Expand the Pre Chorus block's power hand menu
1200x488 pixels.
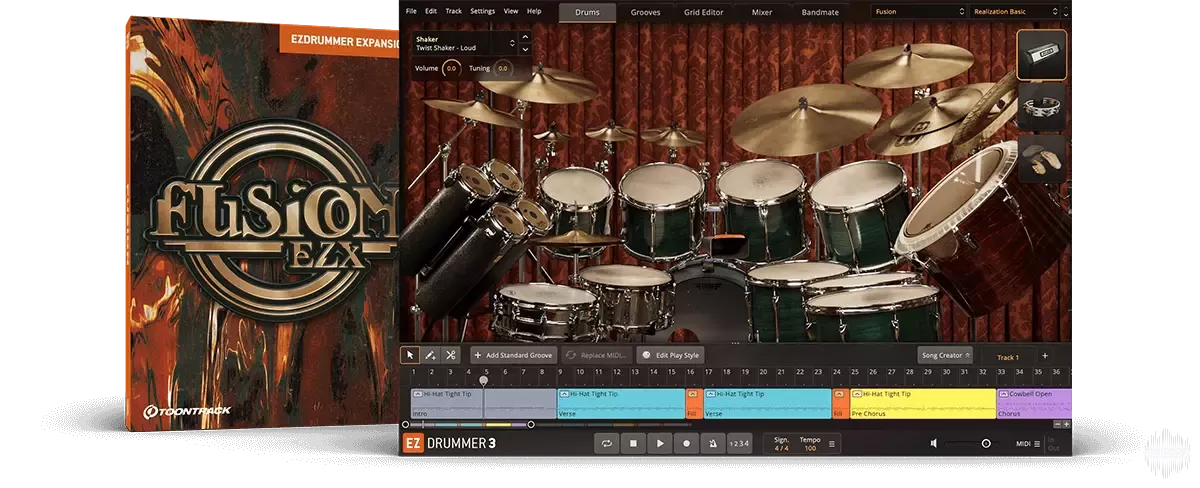click(856, 394)
